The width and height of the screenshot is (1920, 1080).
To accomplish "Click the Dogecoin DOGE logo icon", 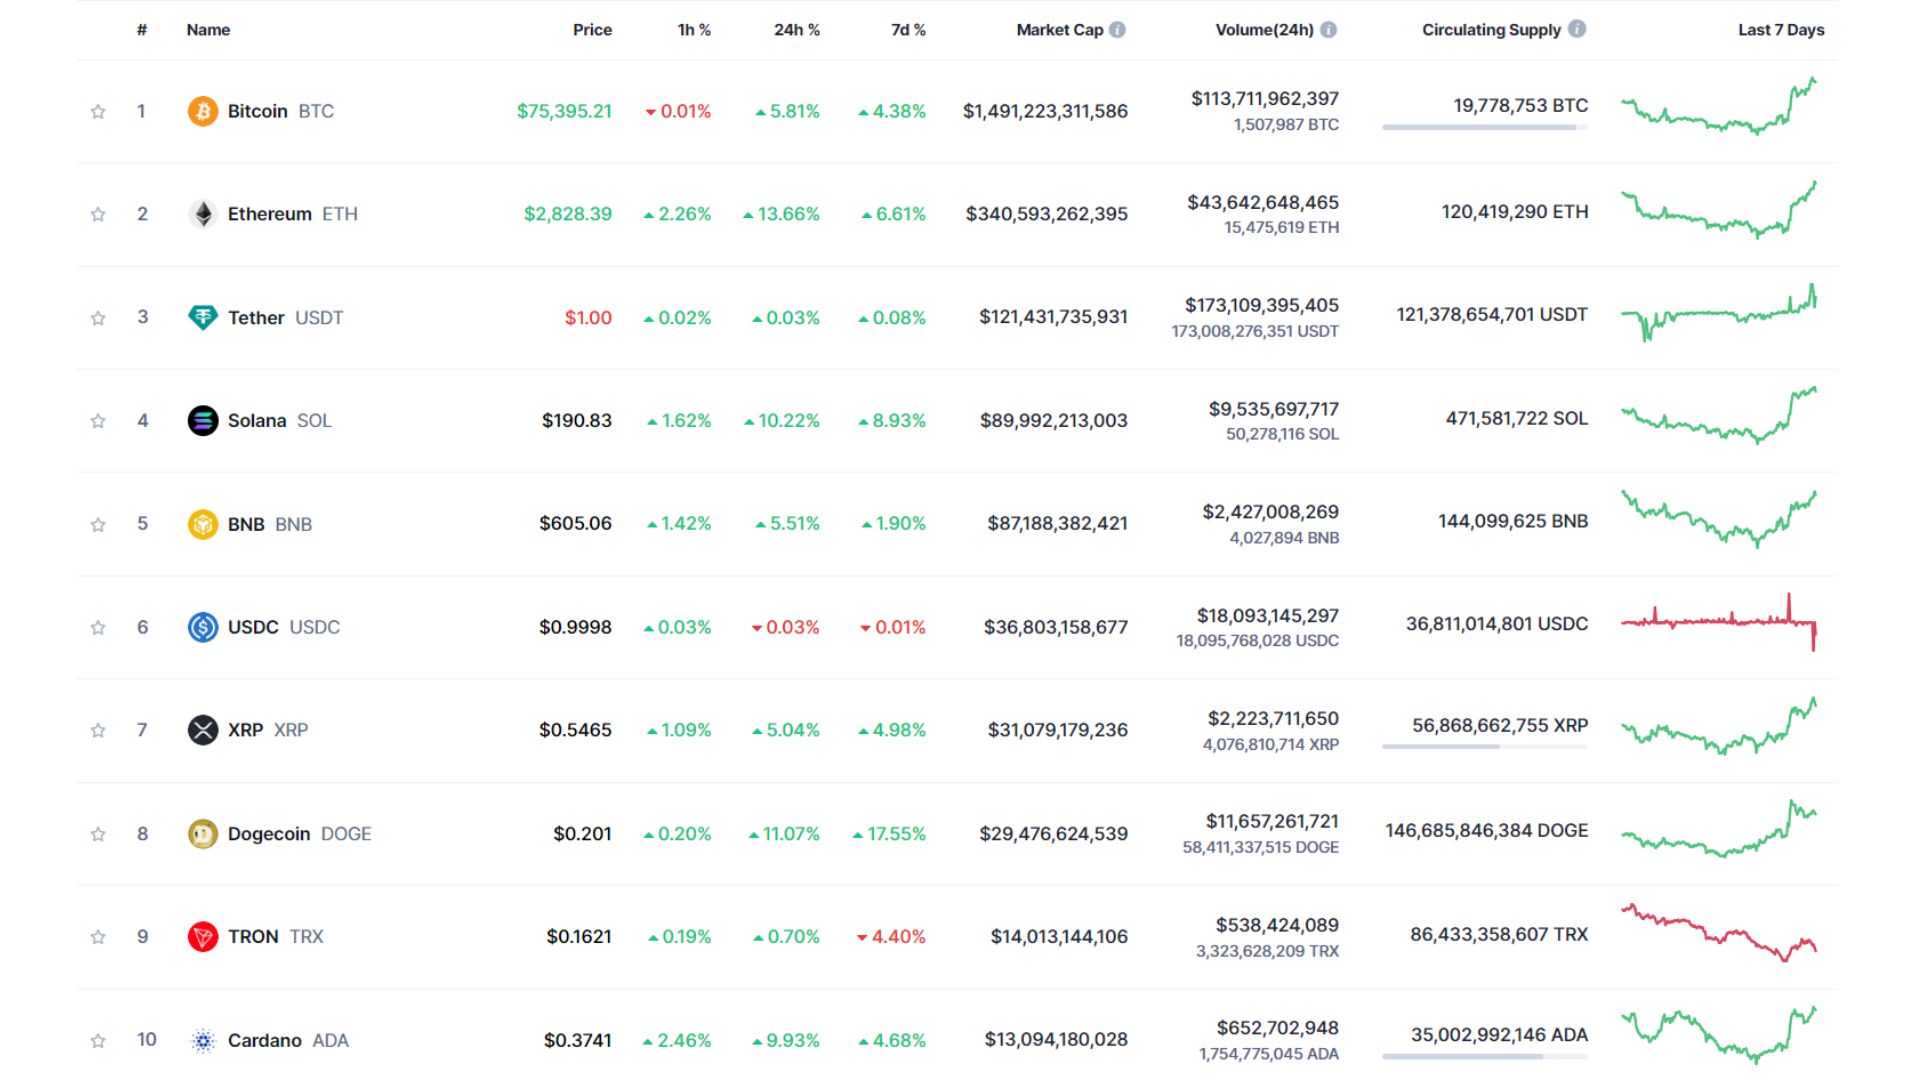I will [x=203, y=833].
